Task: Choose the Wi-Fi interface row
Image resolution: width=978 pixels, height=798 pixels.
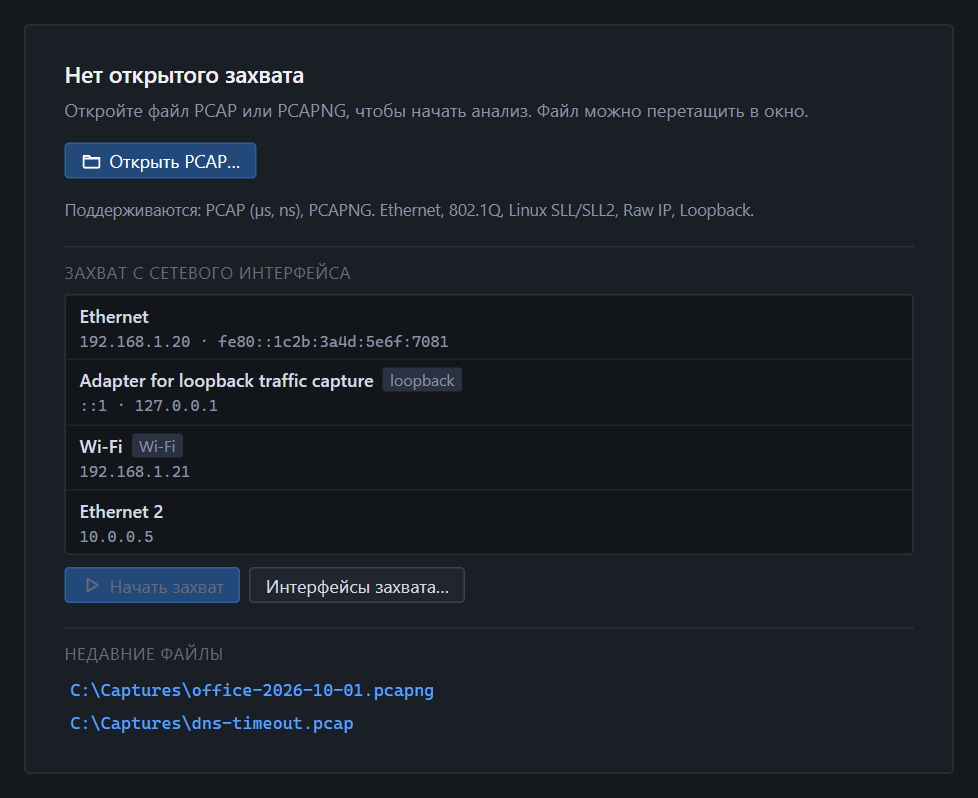Action: (489, 458)
